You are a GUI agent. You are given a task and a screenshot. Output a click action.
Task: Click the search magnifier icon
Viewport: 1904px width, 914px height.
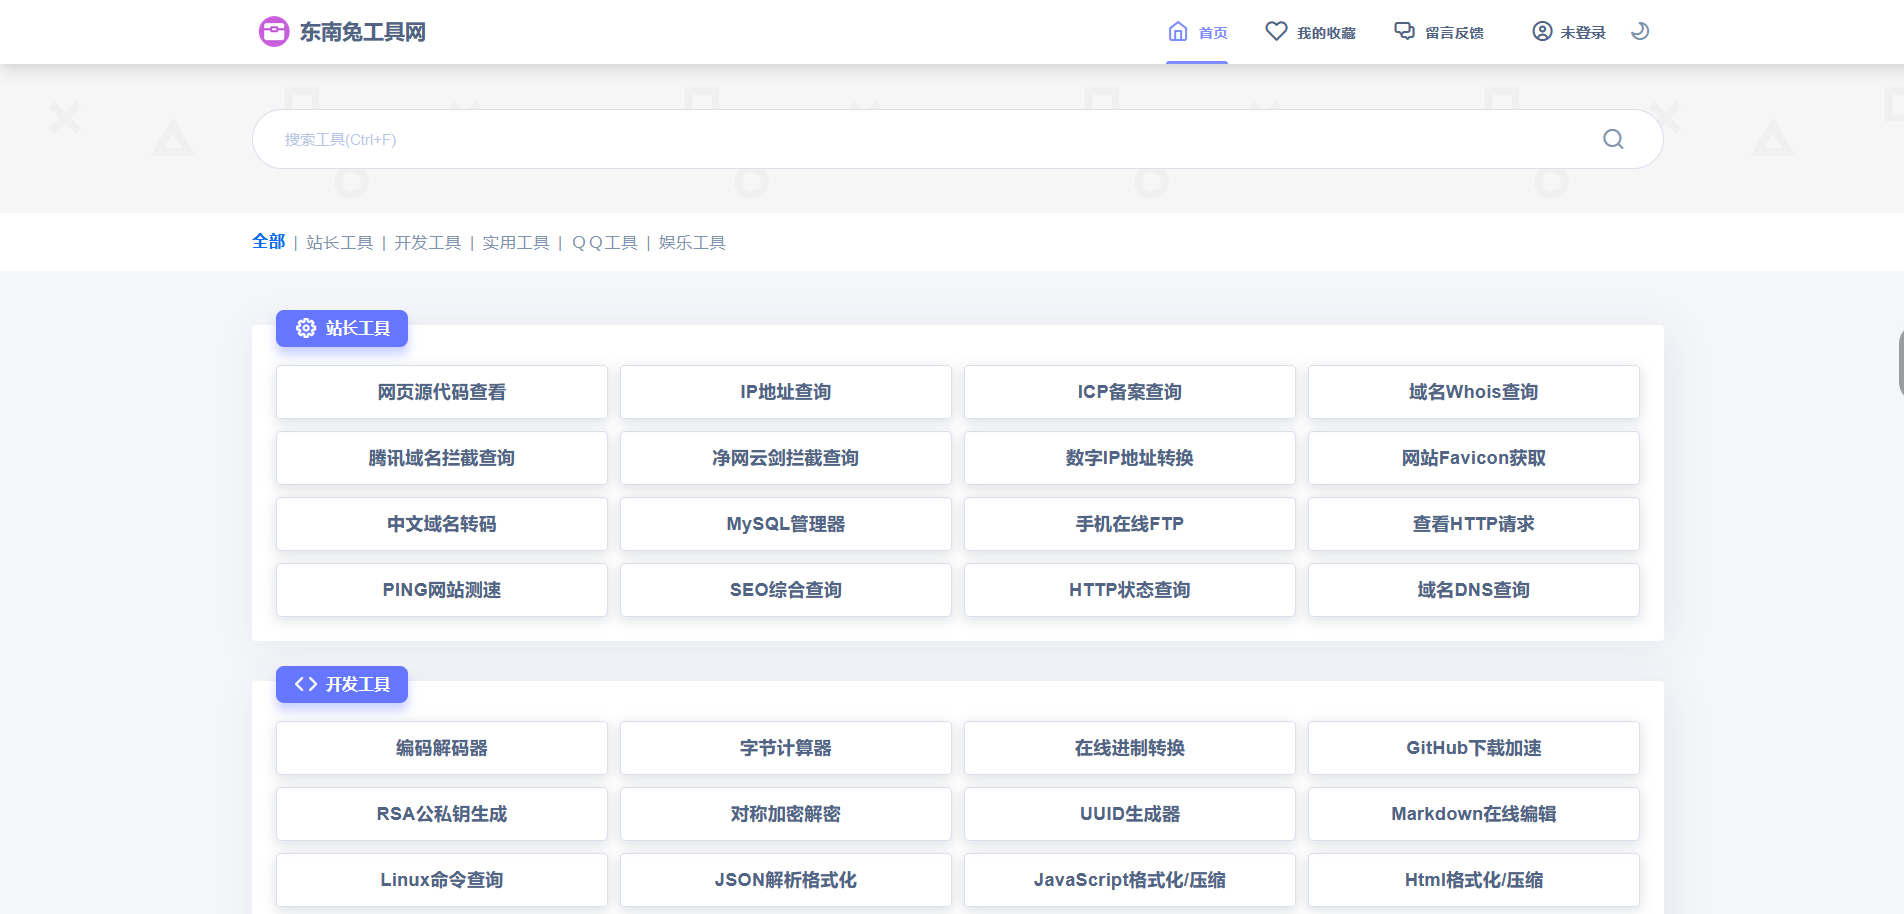pos(1613,139)
